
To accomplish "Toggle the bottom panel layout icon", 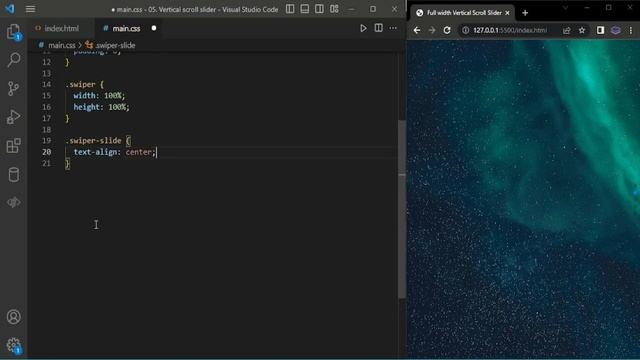I will 304,9.
